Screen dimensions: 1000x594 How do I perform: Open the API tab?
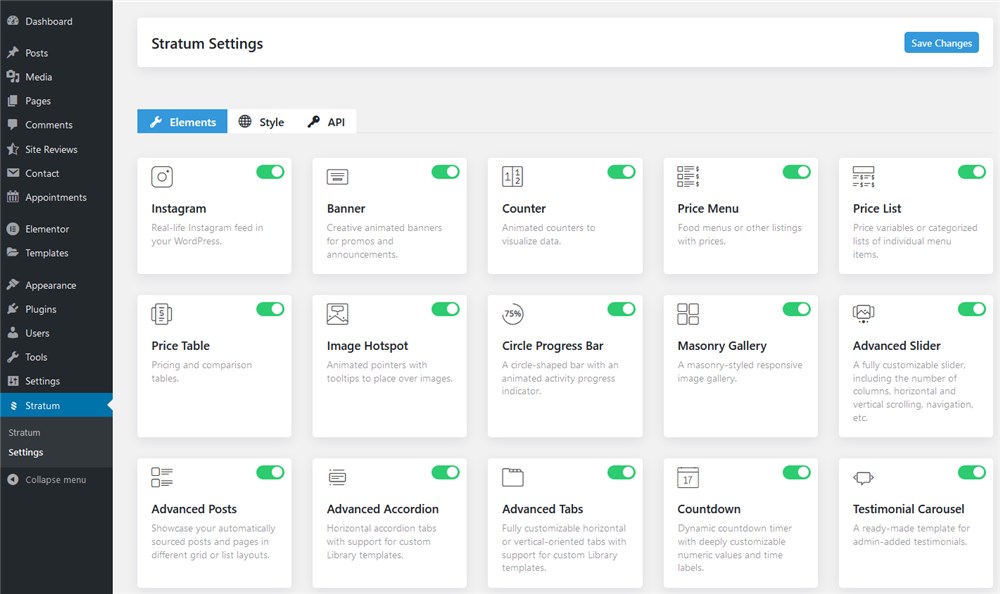[327, 122]
